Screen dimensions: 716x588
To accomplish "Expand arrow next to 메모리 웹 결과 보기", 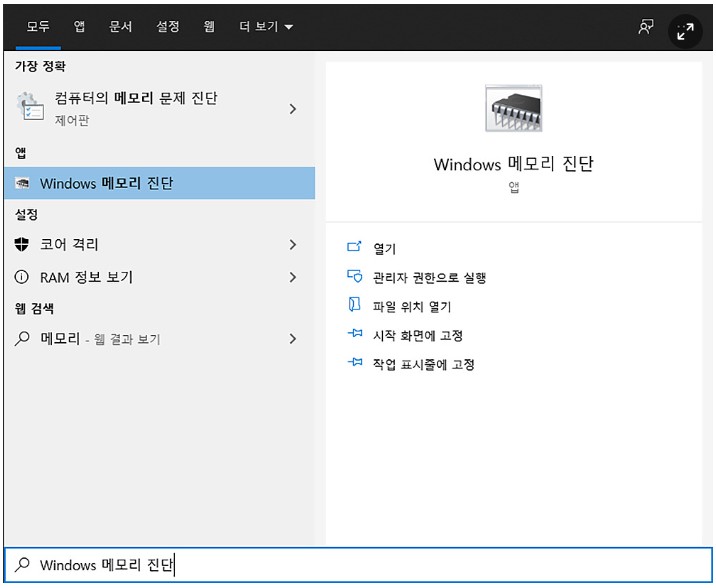I will (x=293, y=339).
